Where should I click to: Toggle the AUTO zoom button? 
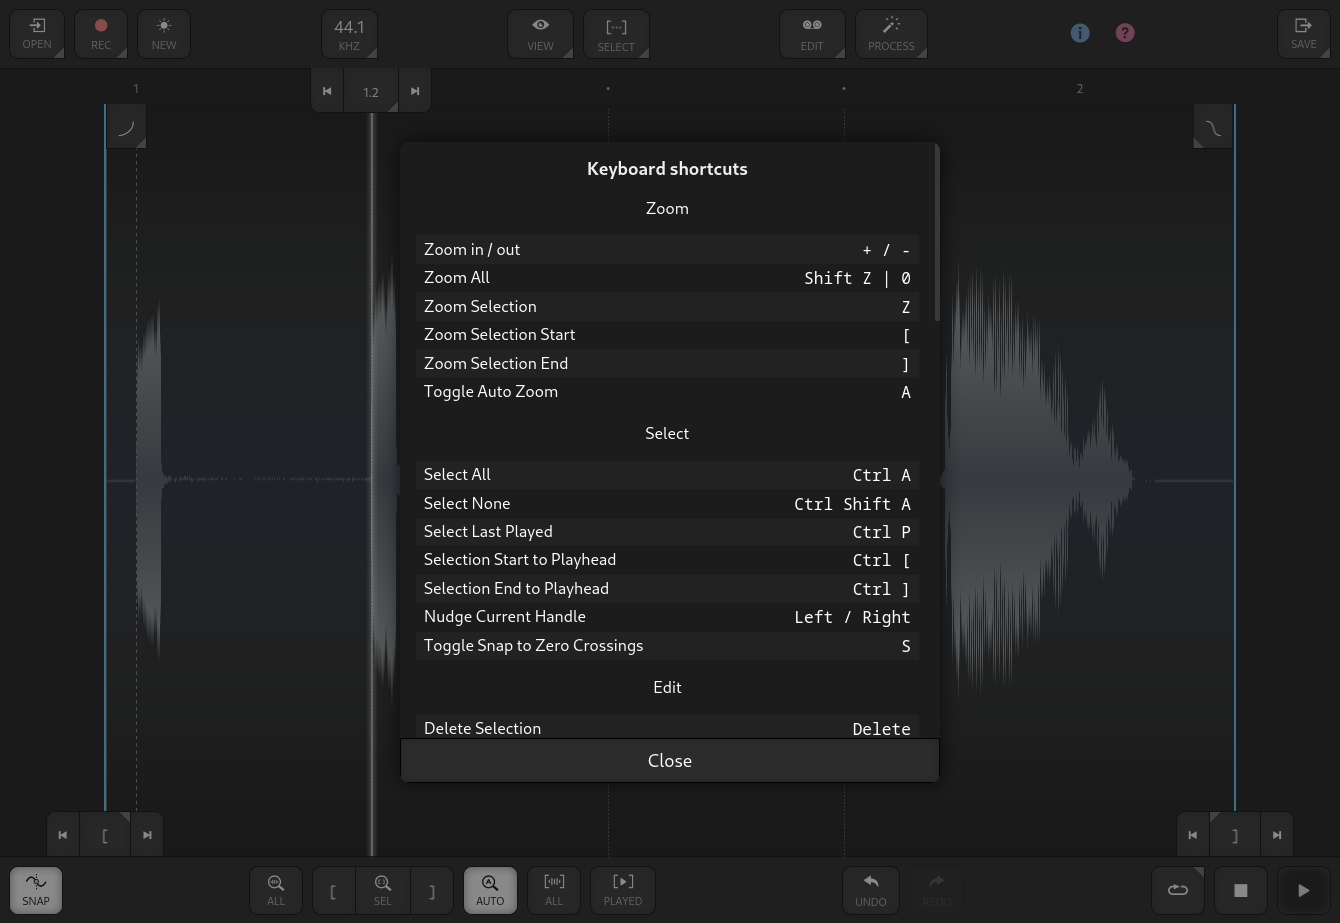point(490,890)
